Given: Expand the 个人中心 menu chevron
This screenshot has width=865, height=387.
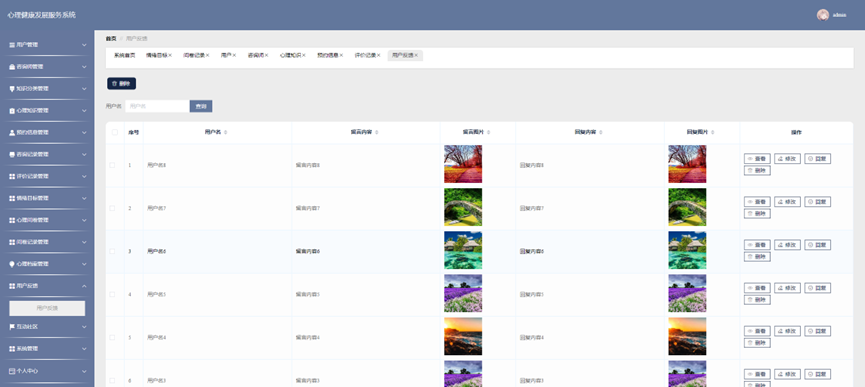Looking at the screenshot, I should (84, 371).
